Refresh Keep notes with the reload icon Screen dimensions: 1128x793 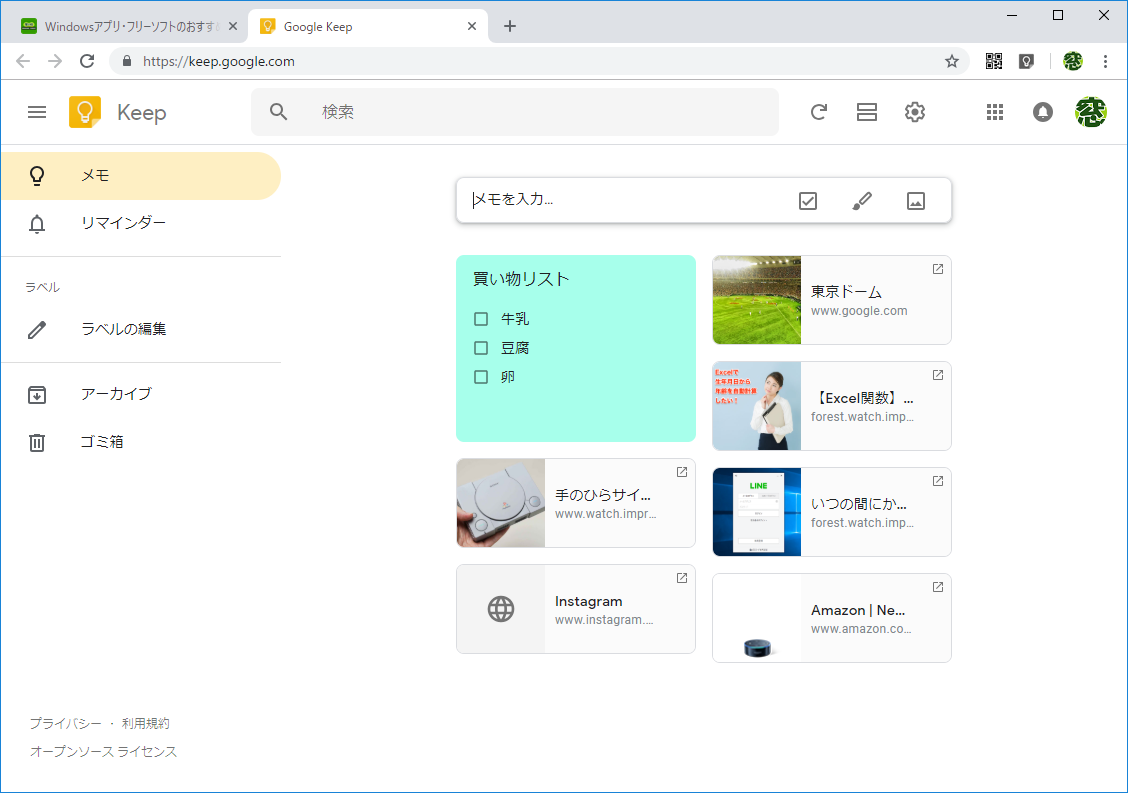tap(819, 112)
